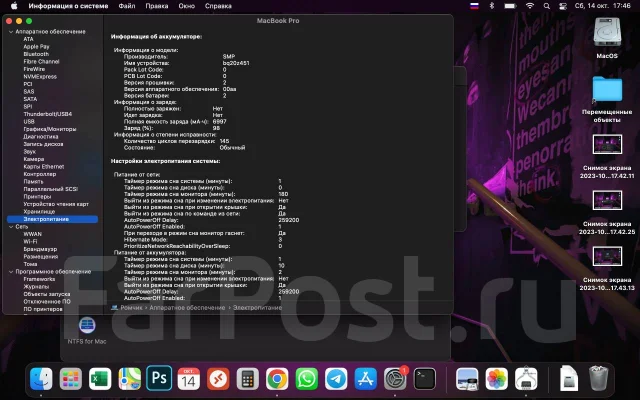Open Launchpad in the dock

(71, 378)
